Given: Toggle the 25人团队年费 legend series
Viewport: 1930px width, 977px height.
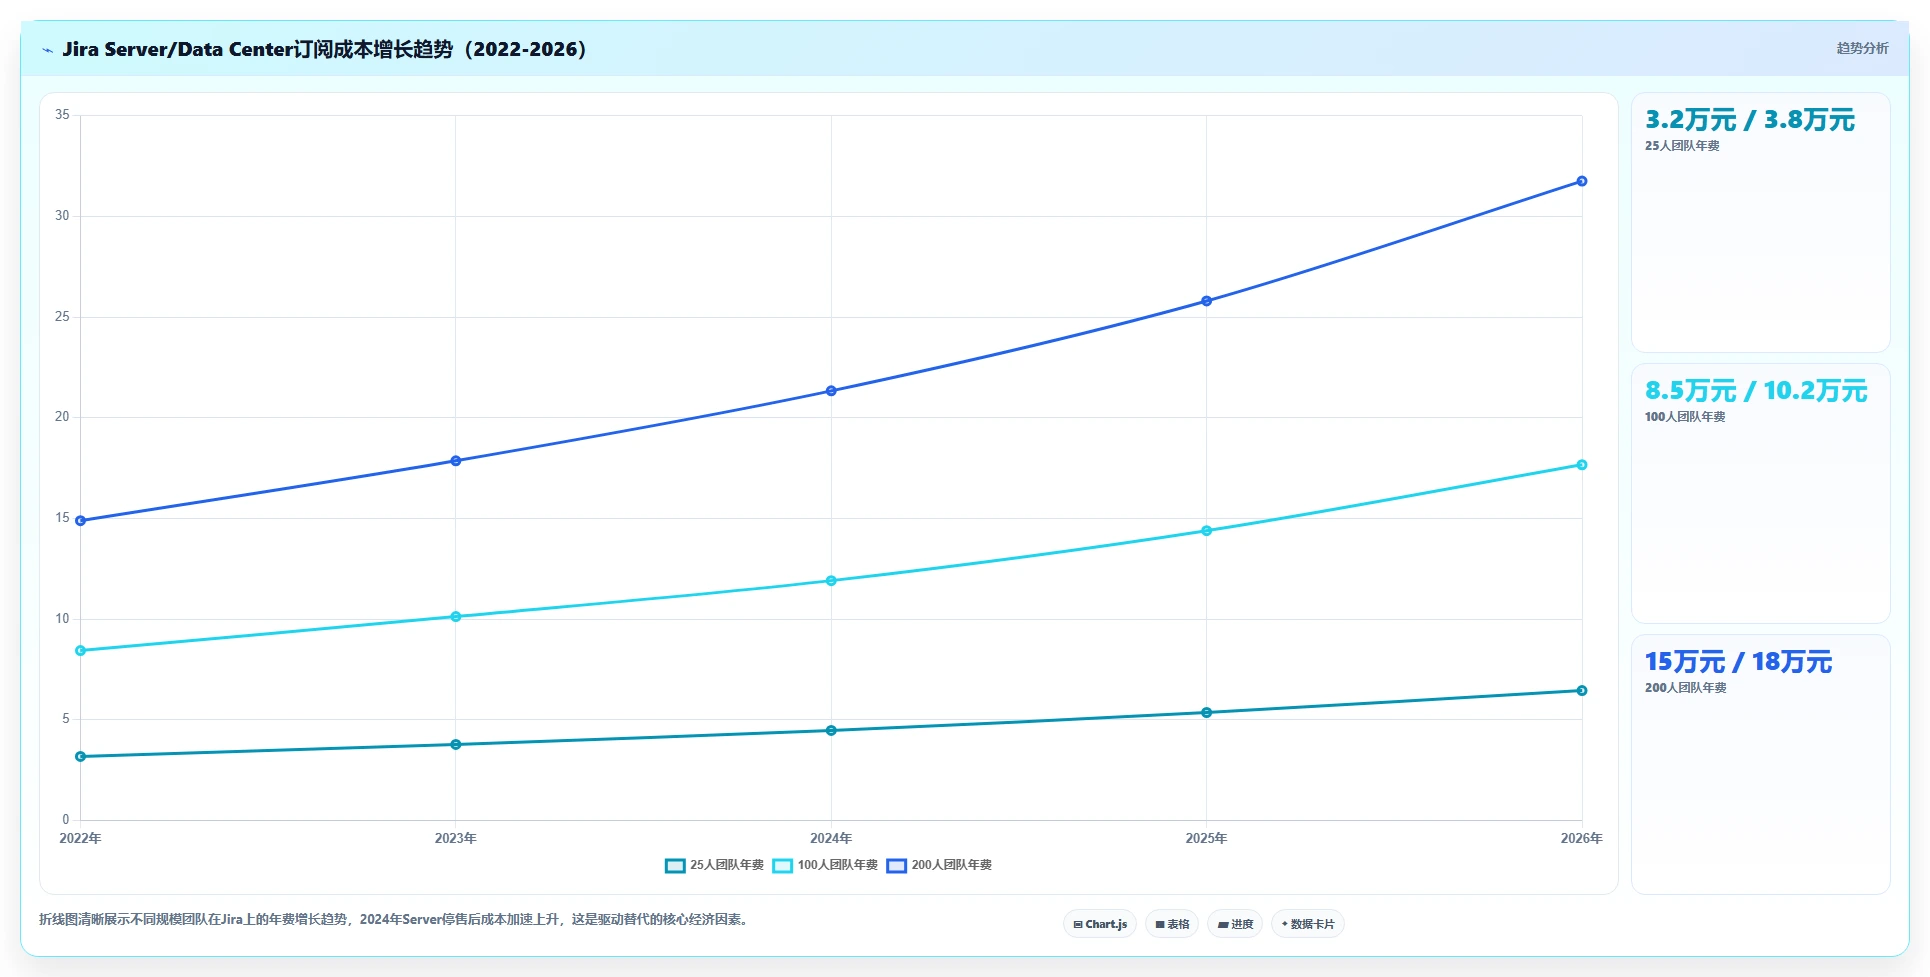Looking at the screenshot, I should 714,865.
